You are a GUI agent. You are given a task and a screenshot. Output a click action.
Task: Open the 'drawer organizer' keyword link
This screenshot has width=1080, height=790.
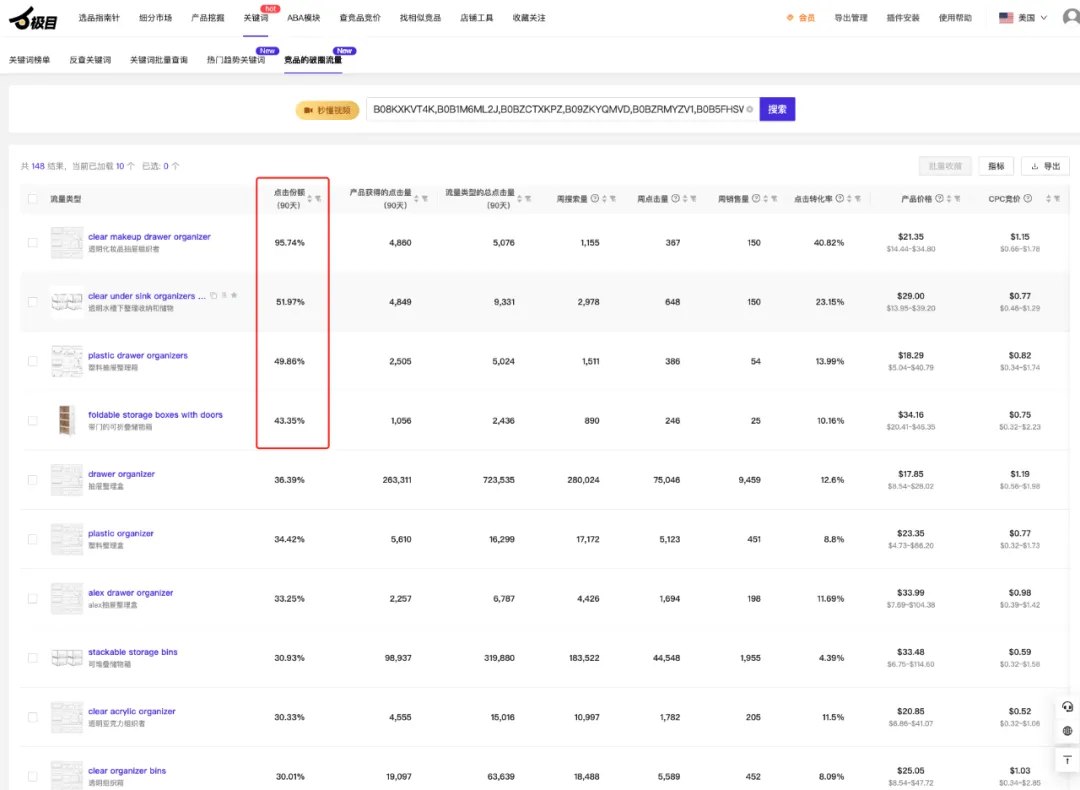tap(121, 474)
